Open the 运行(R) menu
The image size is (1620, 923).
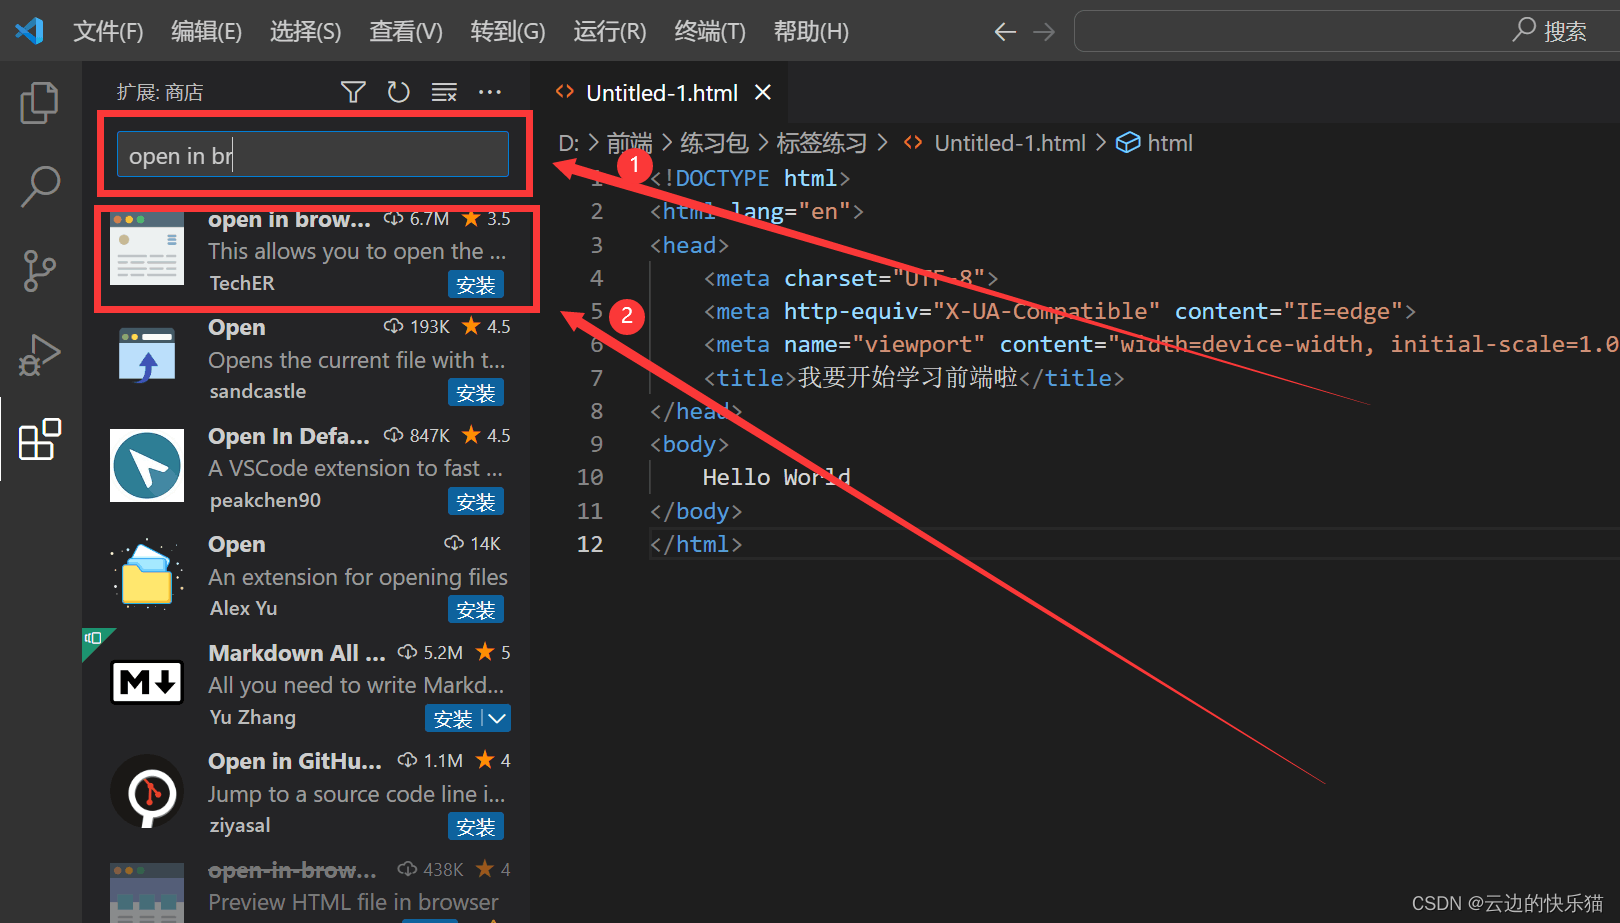coord(610,32)
